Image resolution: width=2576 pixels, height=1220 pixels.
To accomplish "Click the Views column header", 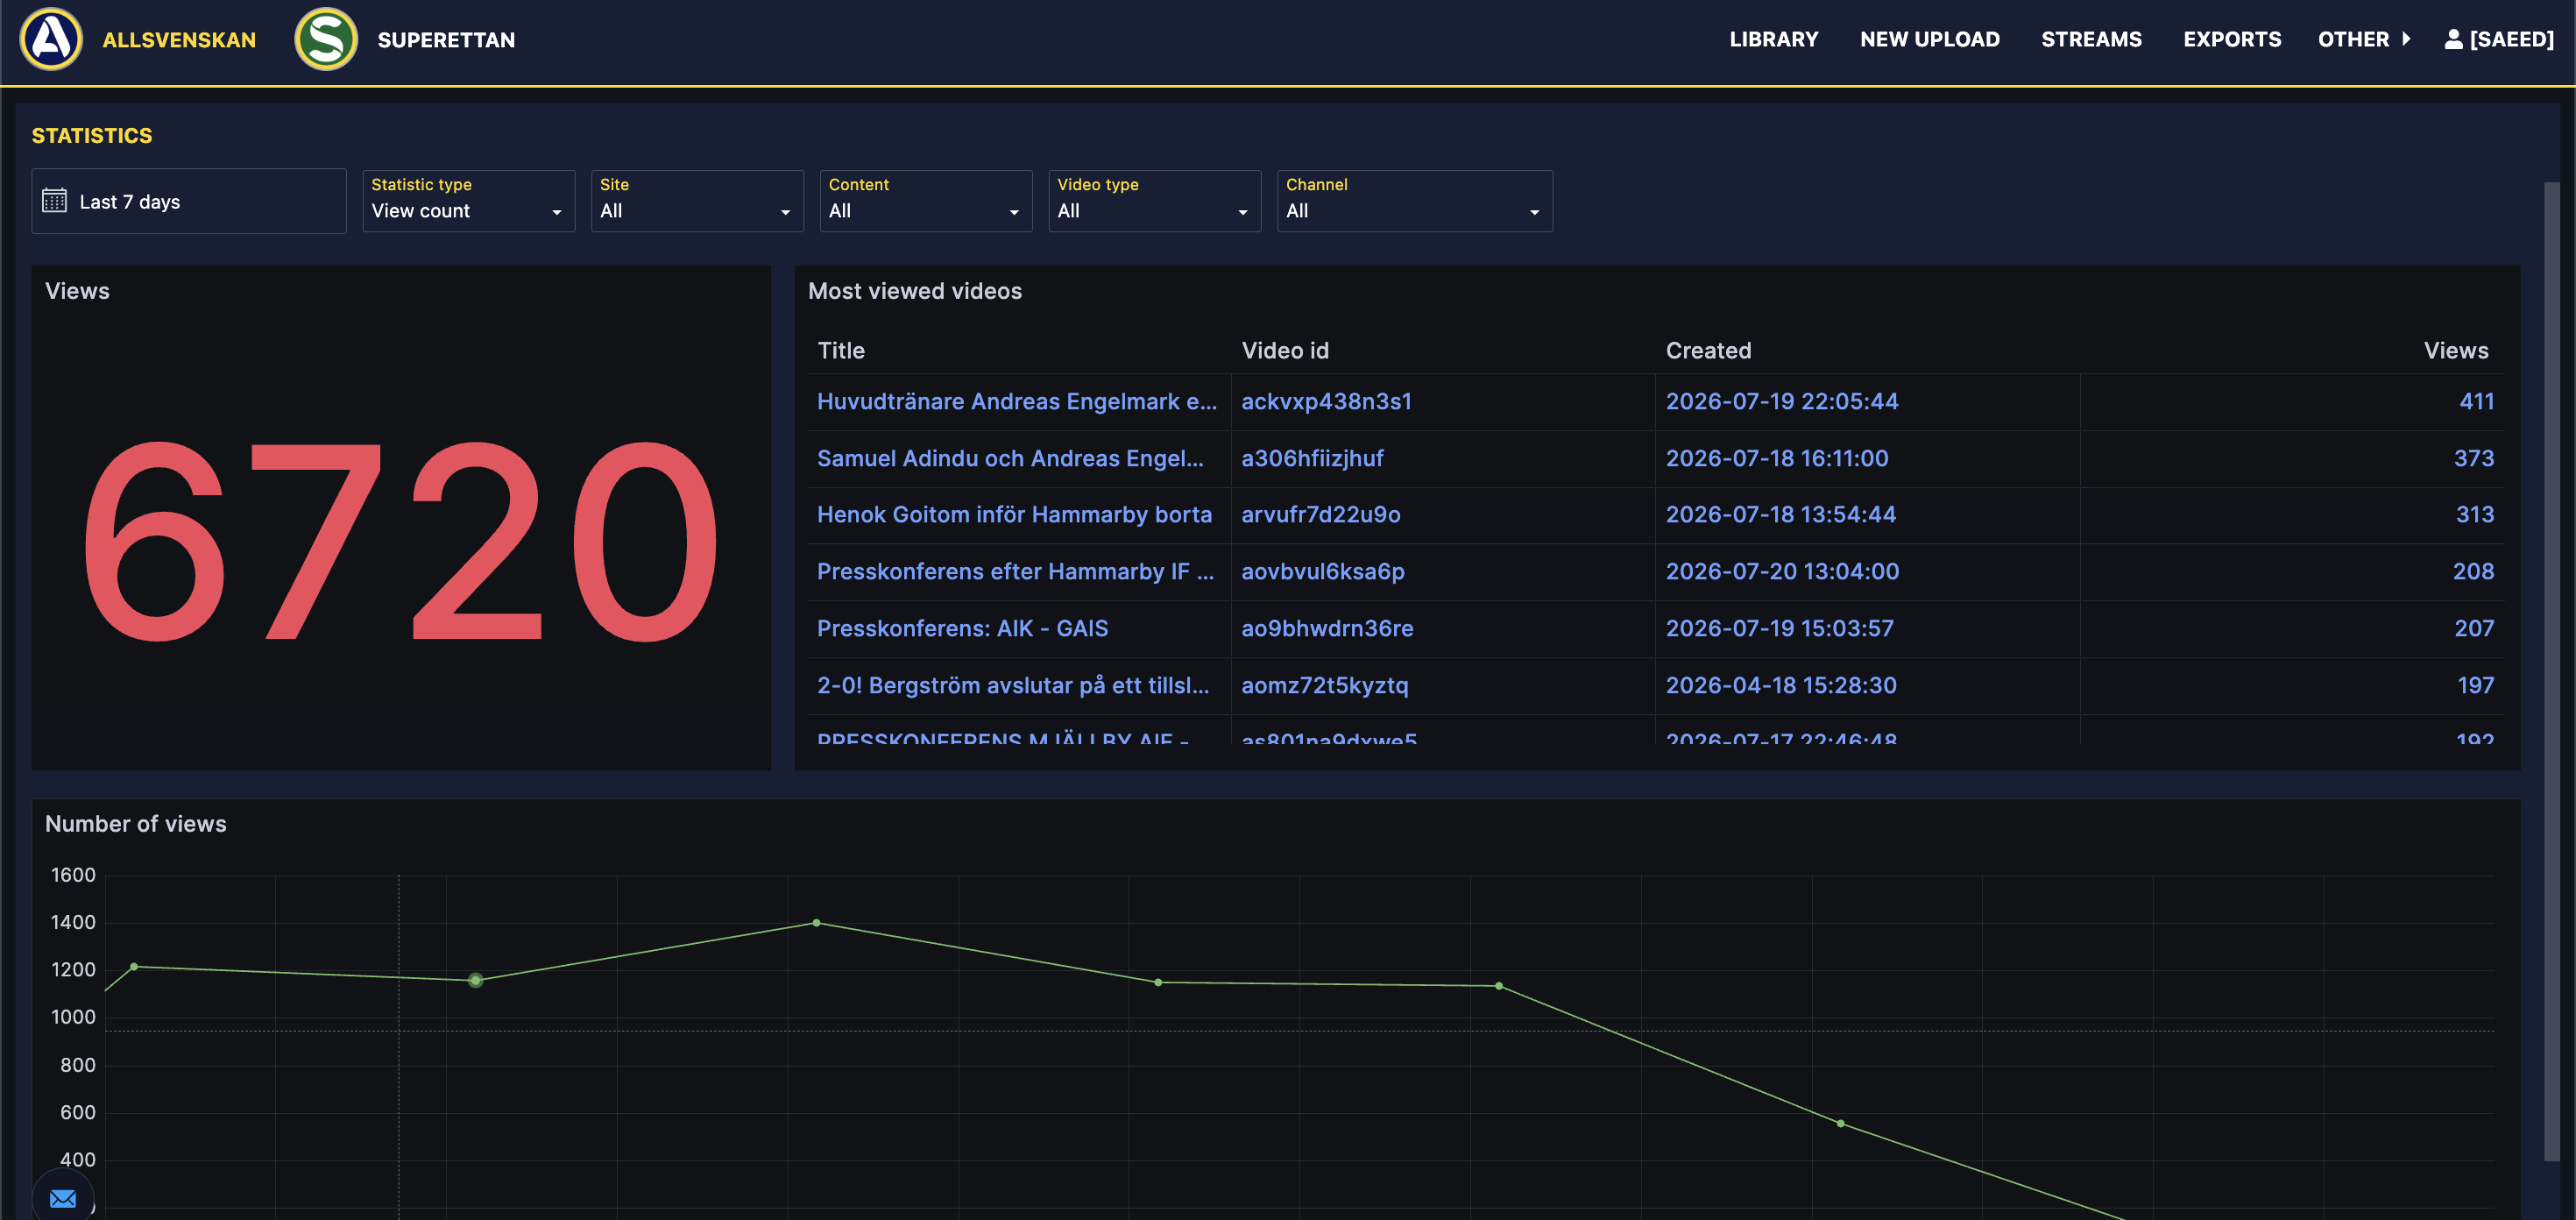I will click(2456, 350).
